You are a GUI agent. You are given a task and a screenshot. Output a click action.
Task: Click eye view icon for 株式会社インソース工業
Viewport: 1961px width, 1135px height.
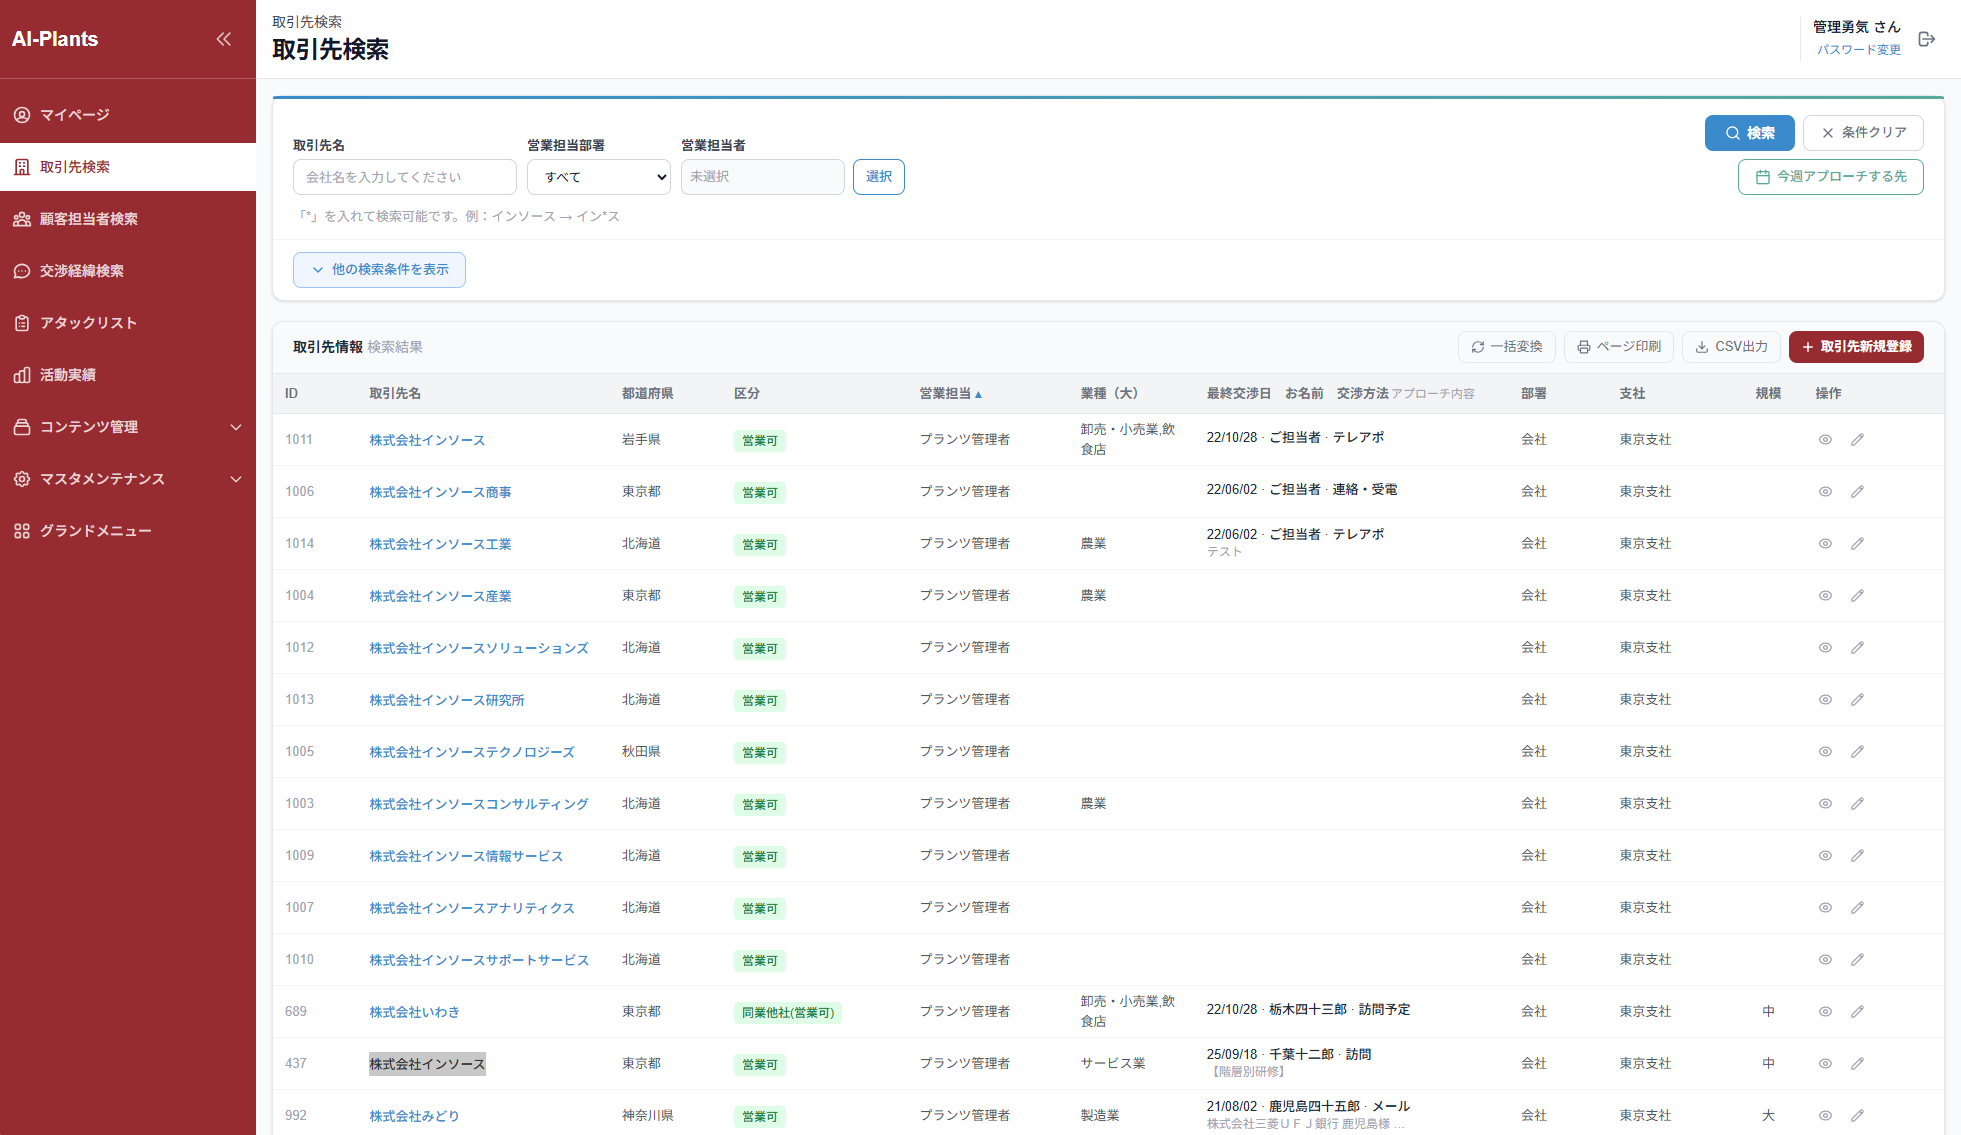(x=1825, y=544)
